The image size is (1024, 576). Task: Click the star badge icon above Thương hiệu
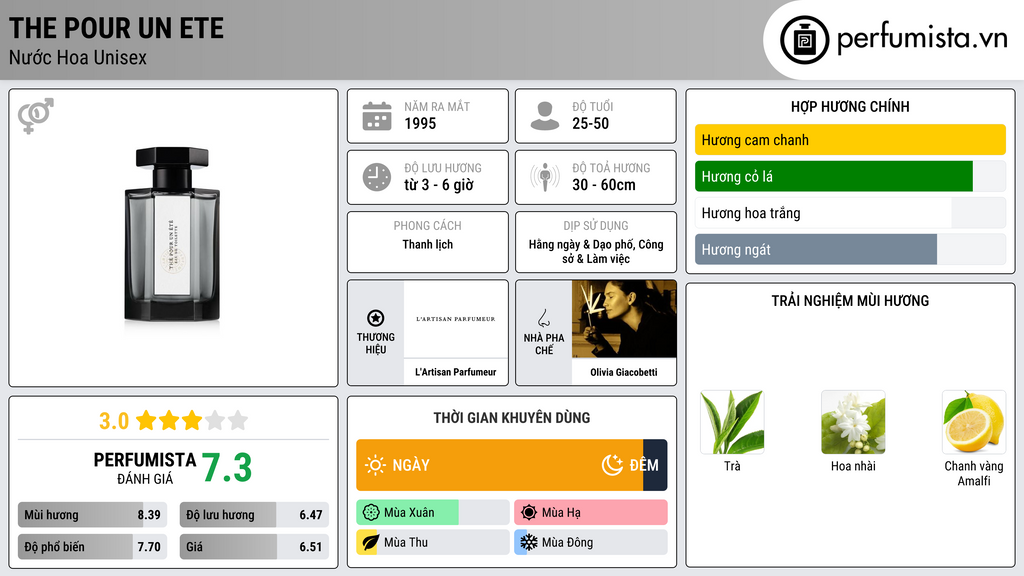tap(376, 318)
